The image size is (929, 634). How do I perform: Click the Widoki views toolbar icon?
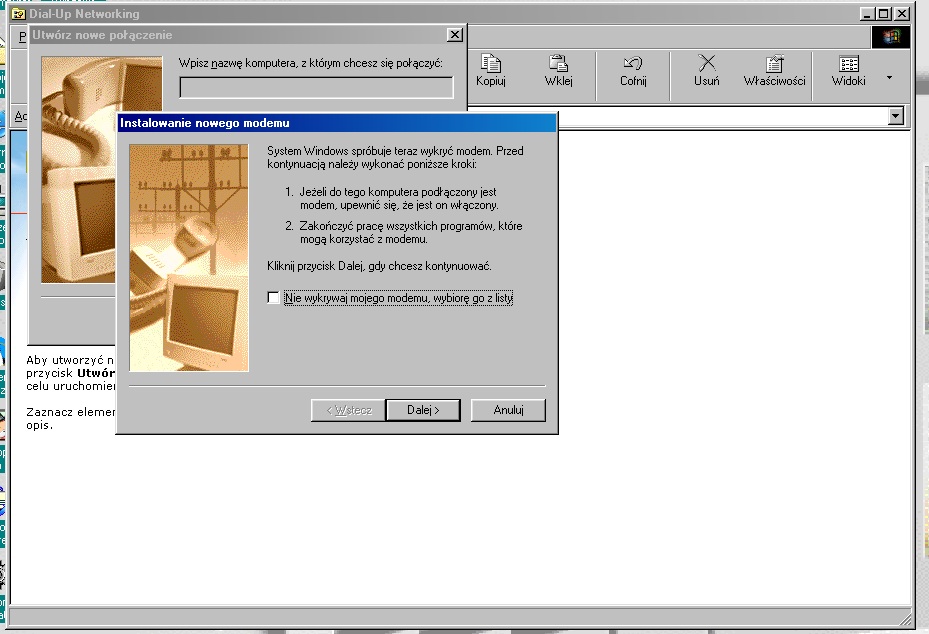(848, 71)
